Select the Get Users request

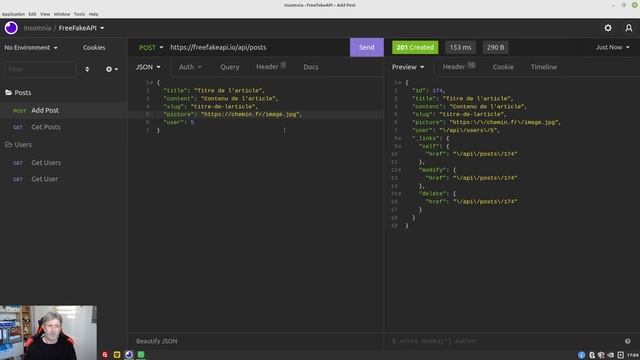[64, 162]
